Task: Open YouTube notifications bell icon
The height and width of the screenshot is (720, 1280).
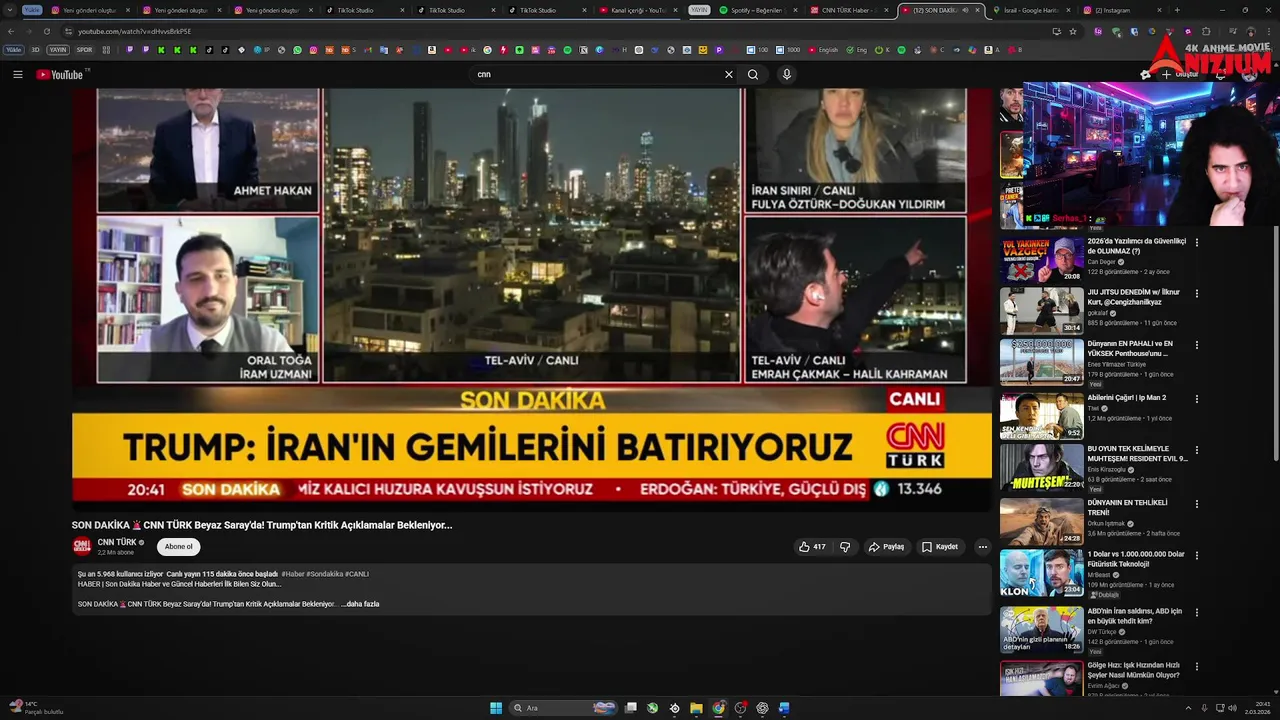Action: [1220, 74]
